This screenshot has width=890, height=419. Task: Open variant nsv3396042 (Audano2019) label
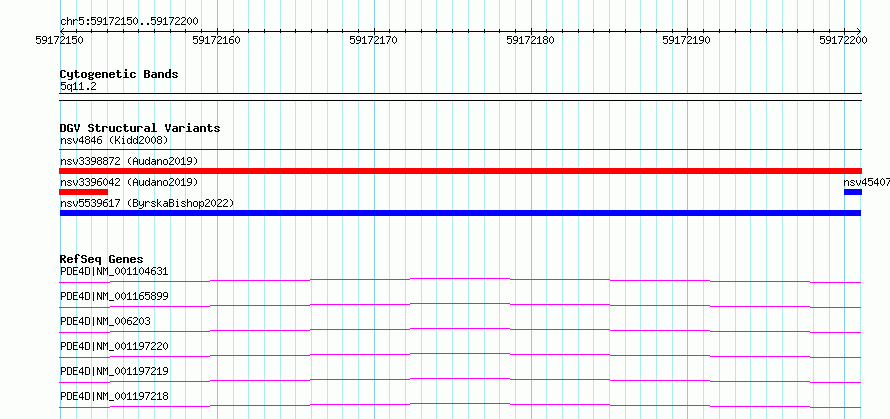coord(129,182)
